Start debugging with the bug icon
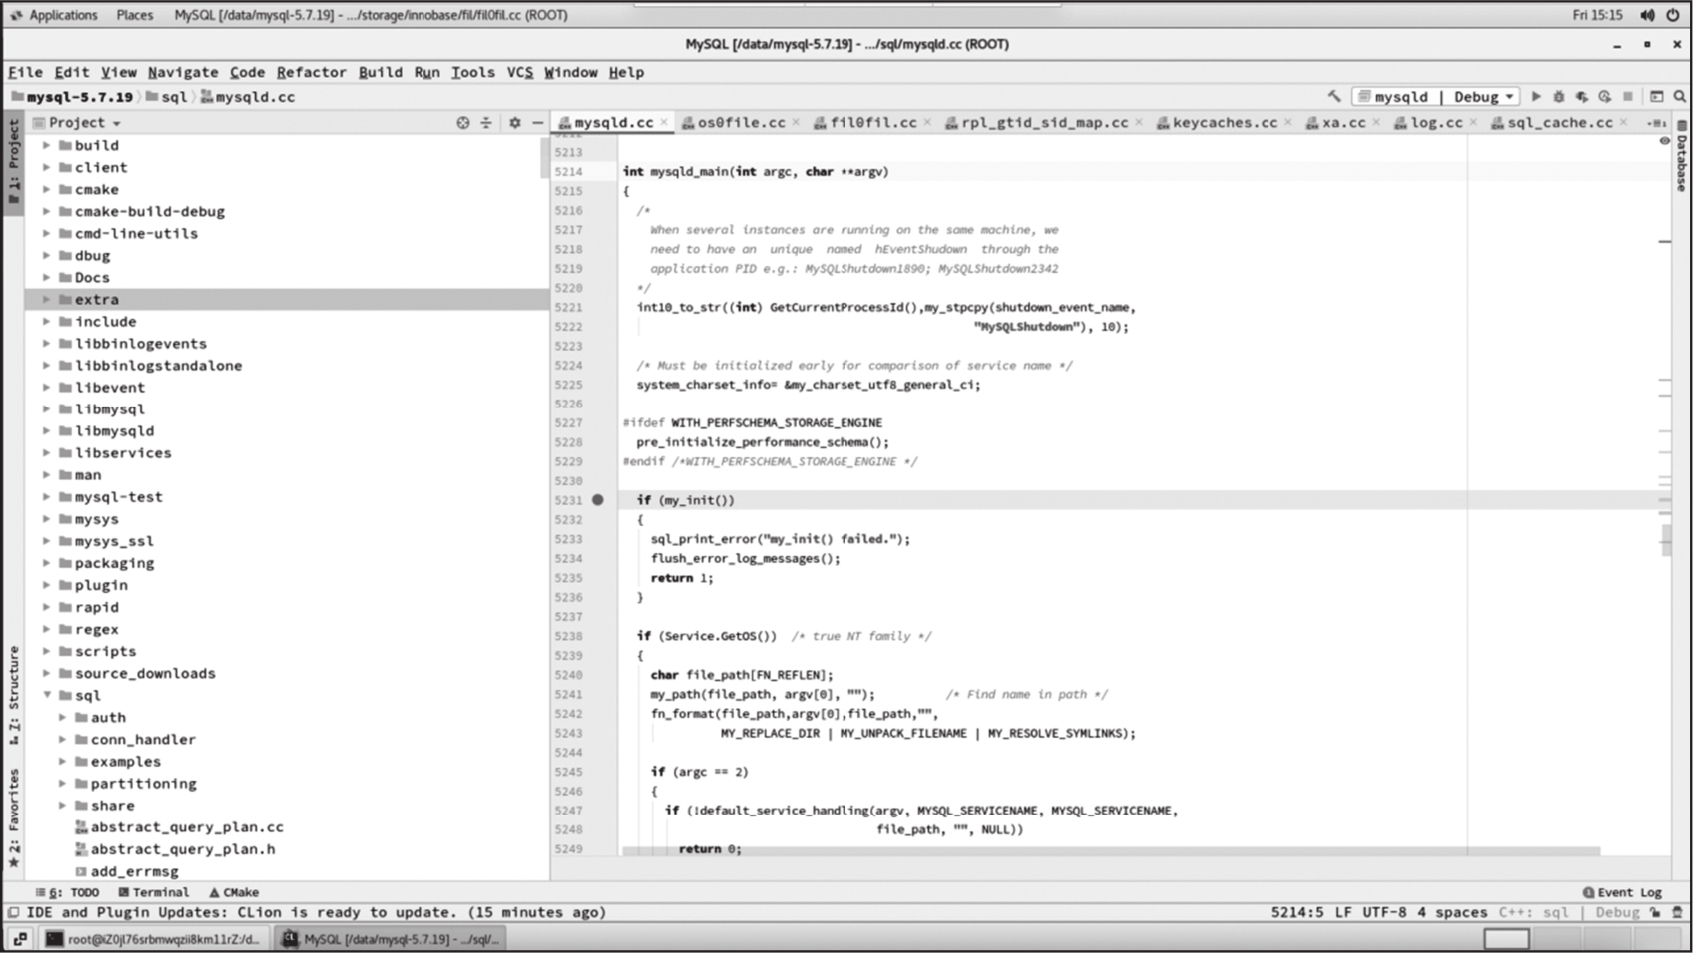The width and height of the screenshot is (1693, 953). coord(1558,97)
